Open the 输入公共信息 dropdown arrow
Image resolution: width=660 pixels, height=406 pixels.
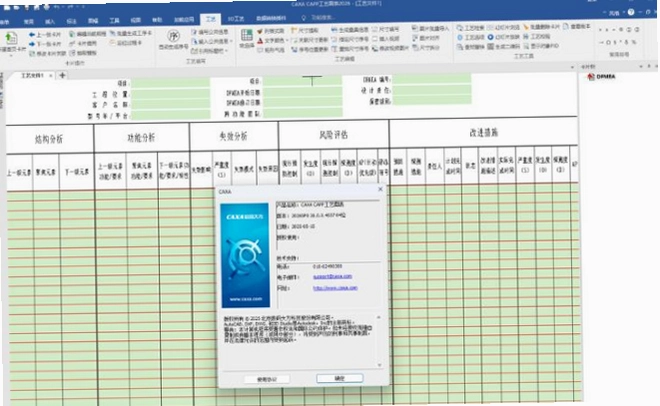click(x=232, y=41)
